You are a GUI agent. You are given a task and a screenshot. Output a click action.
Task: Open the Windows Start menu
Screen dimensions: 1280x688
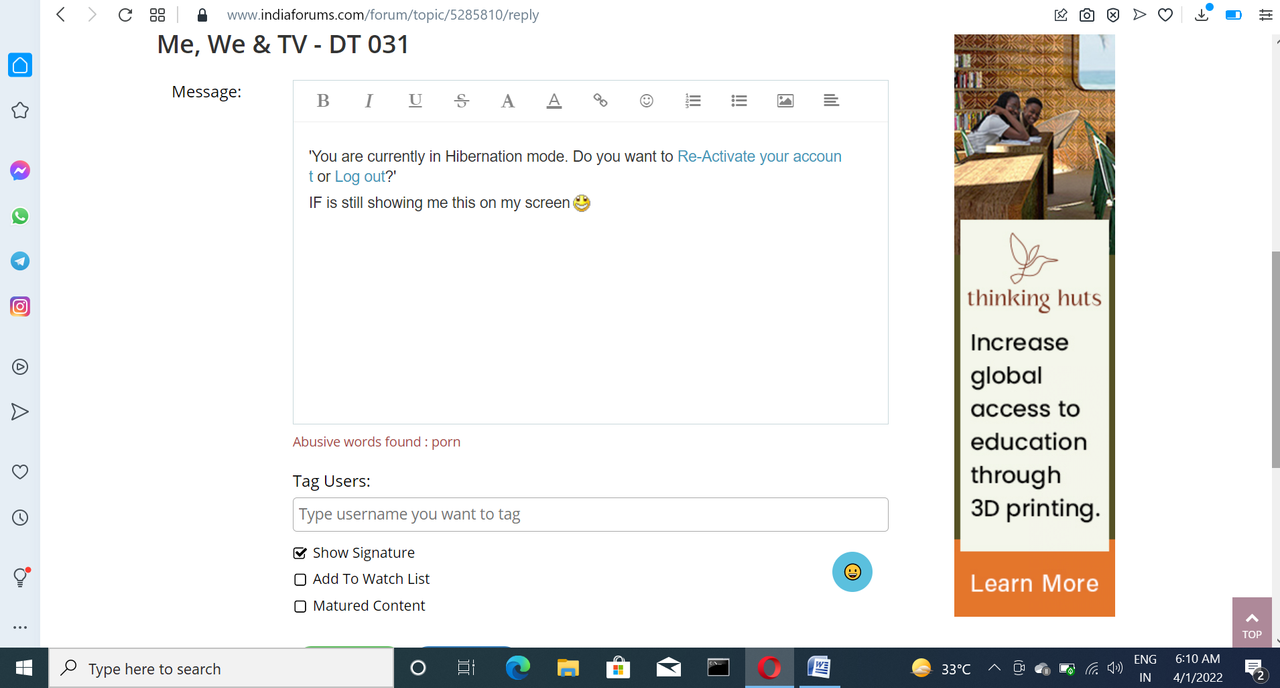click(x=23, y=668)
